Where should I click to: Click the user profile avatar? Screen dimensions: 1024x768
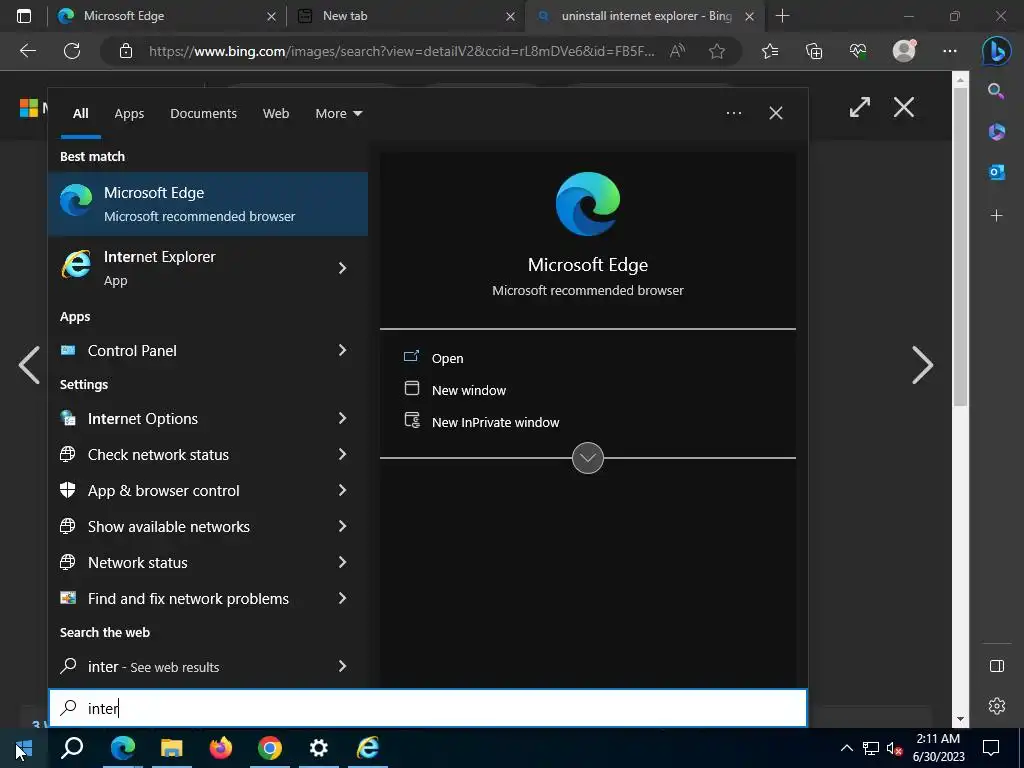904,50
